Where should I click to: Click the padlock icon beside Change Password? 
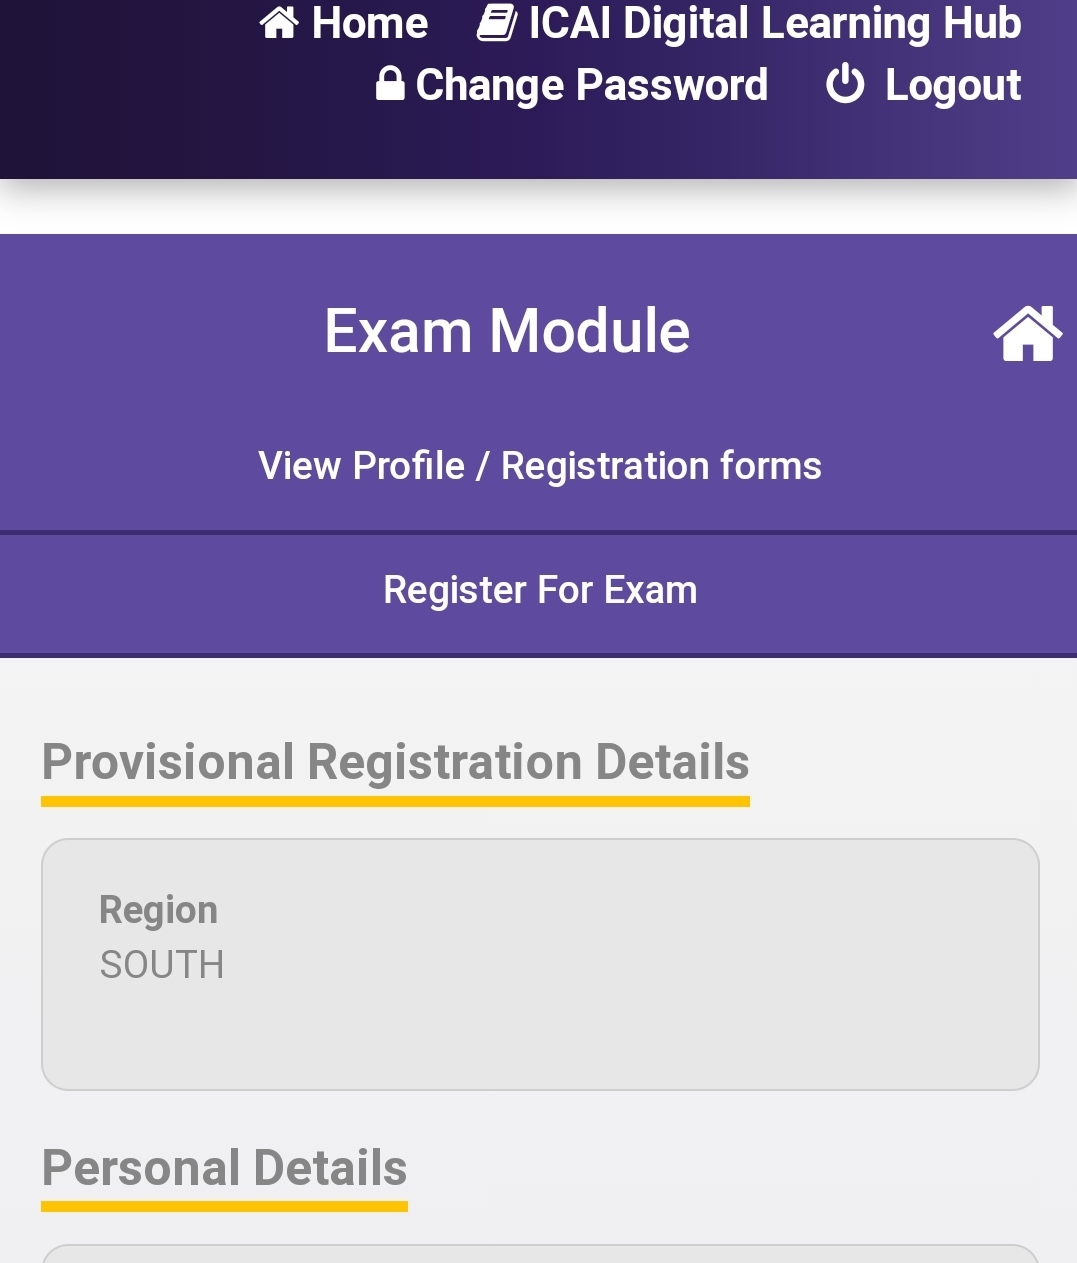pos(389,84)
